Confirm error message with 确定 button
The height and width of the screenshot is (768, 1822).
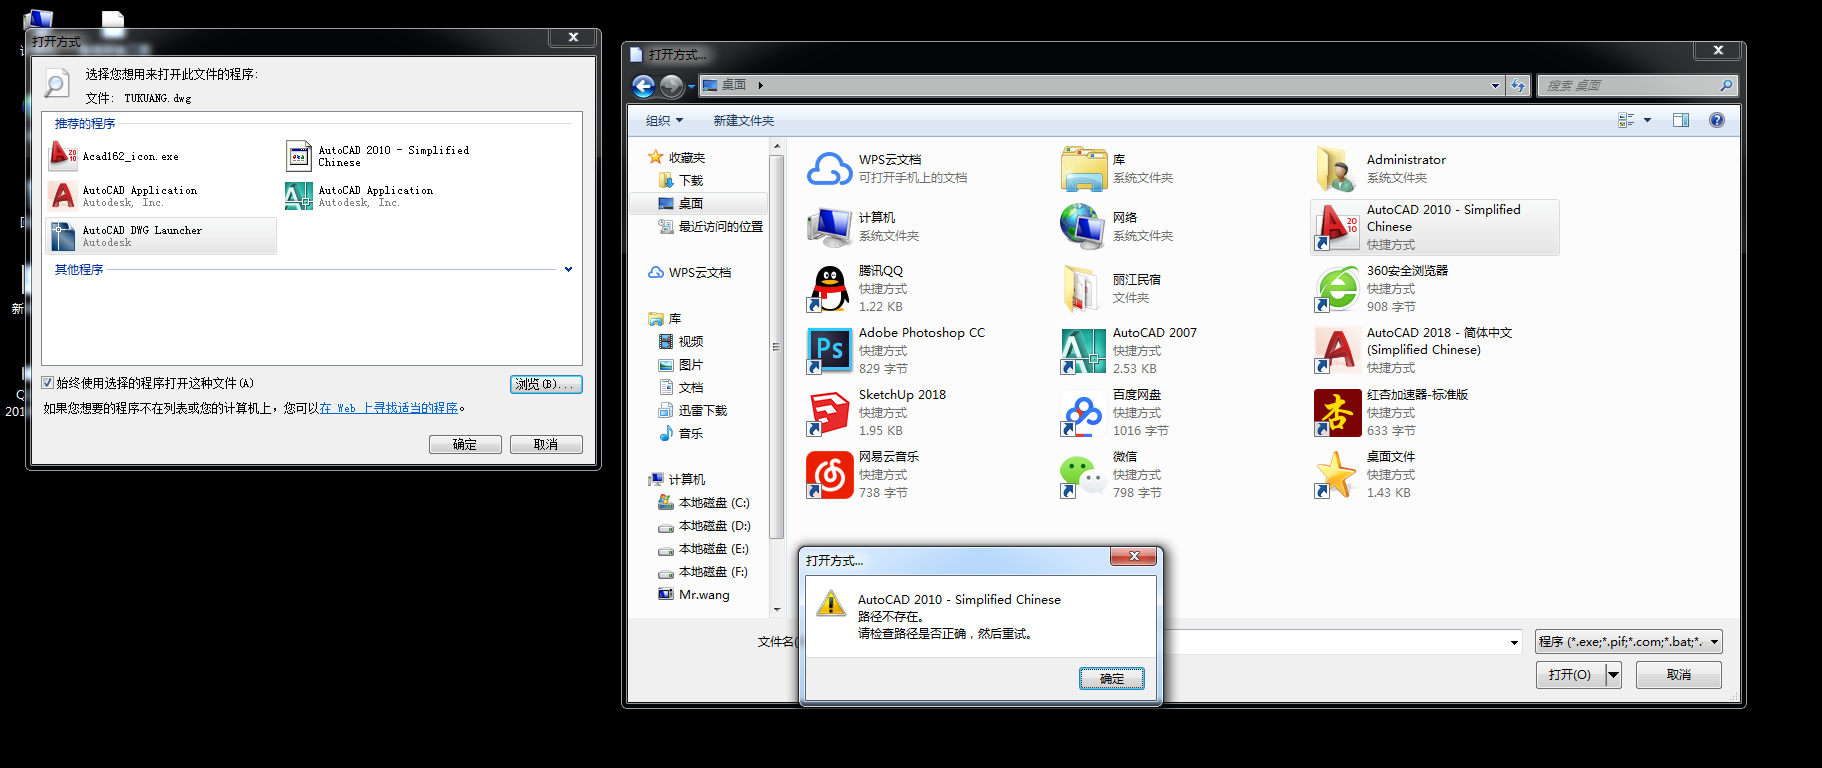[1111, 679]
